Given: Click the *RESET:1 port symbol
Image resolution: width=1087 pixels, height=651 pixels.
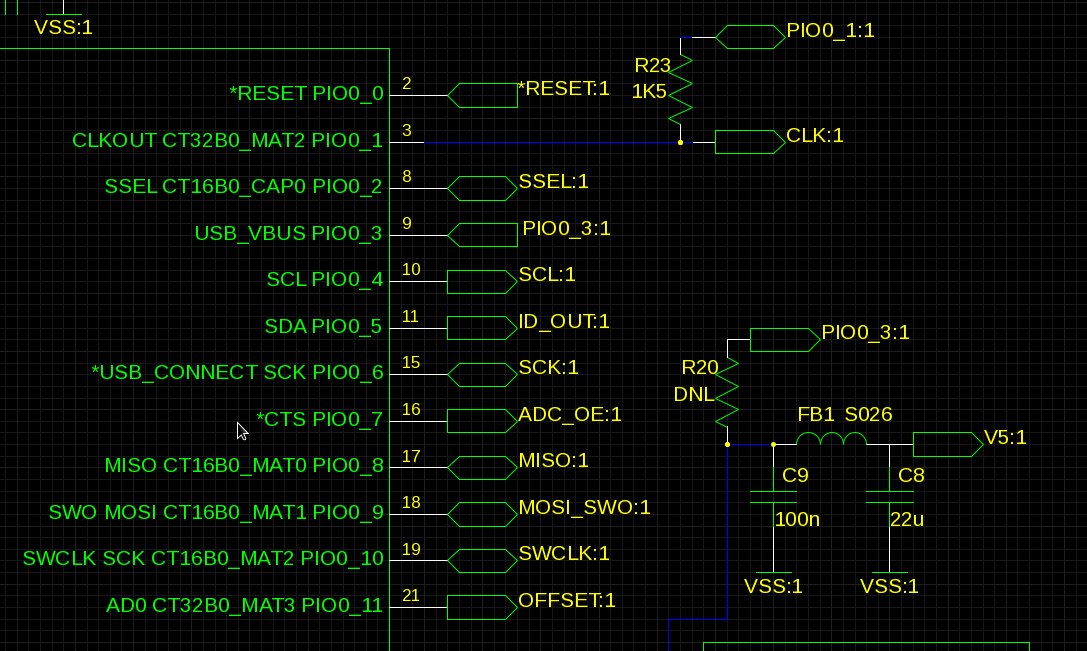Looking at the screenshot, I should (x=482, y=96).
